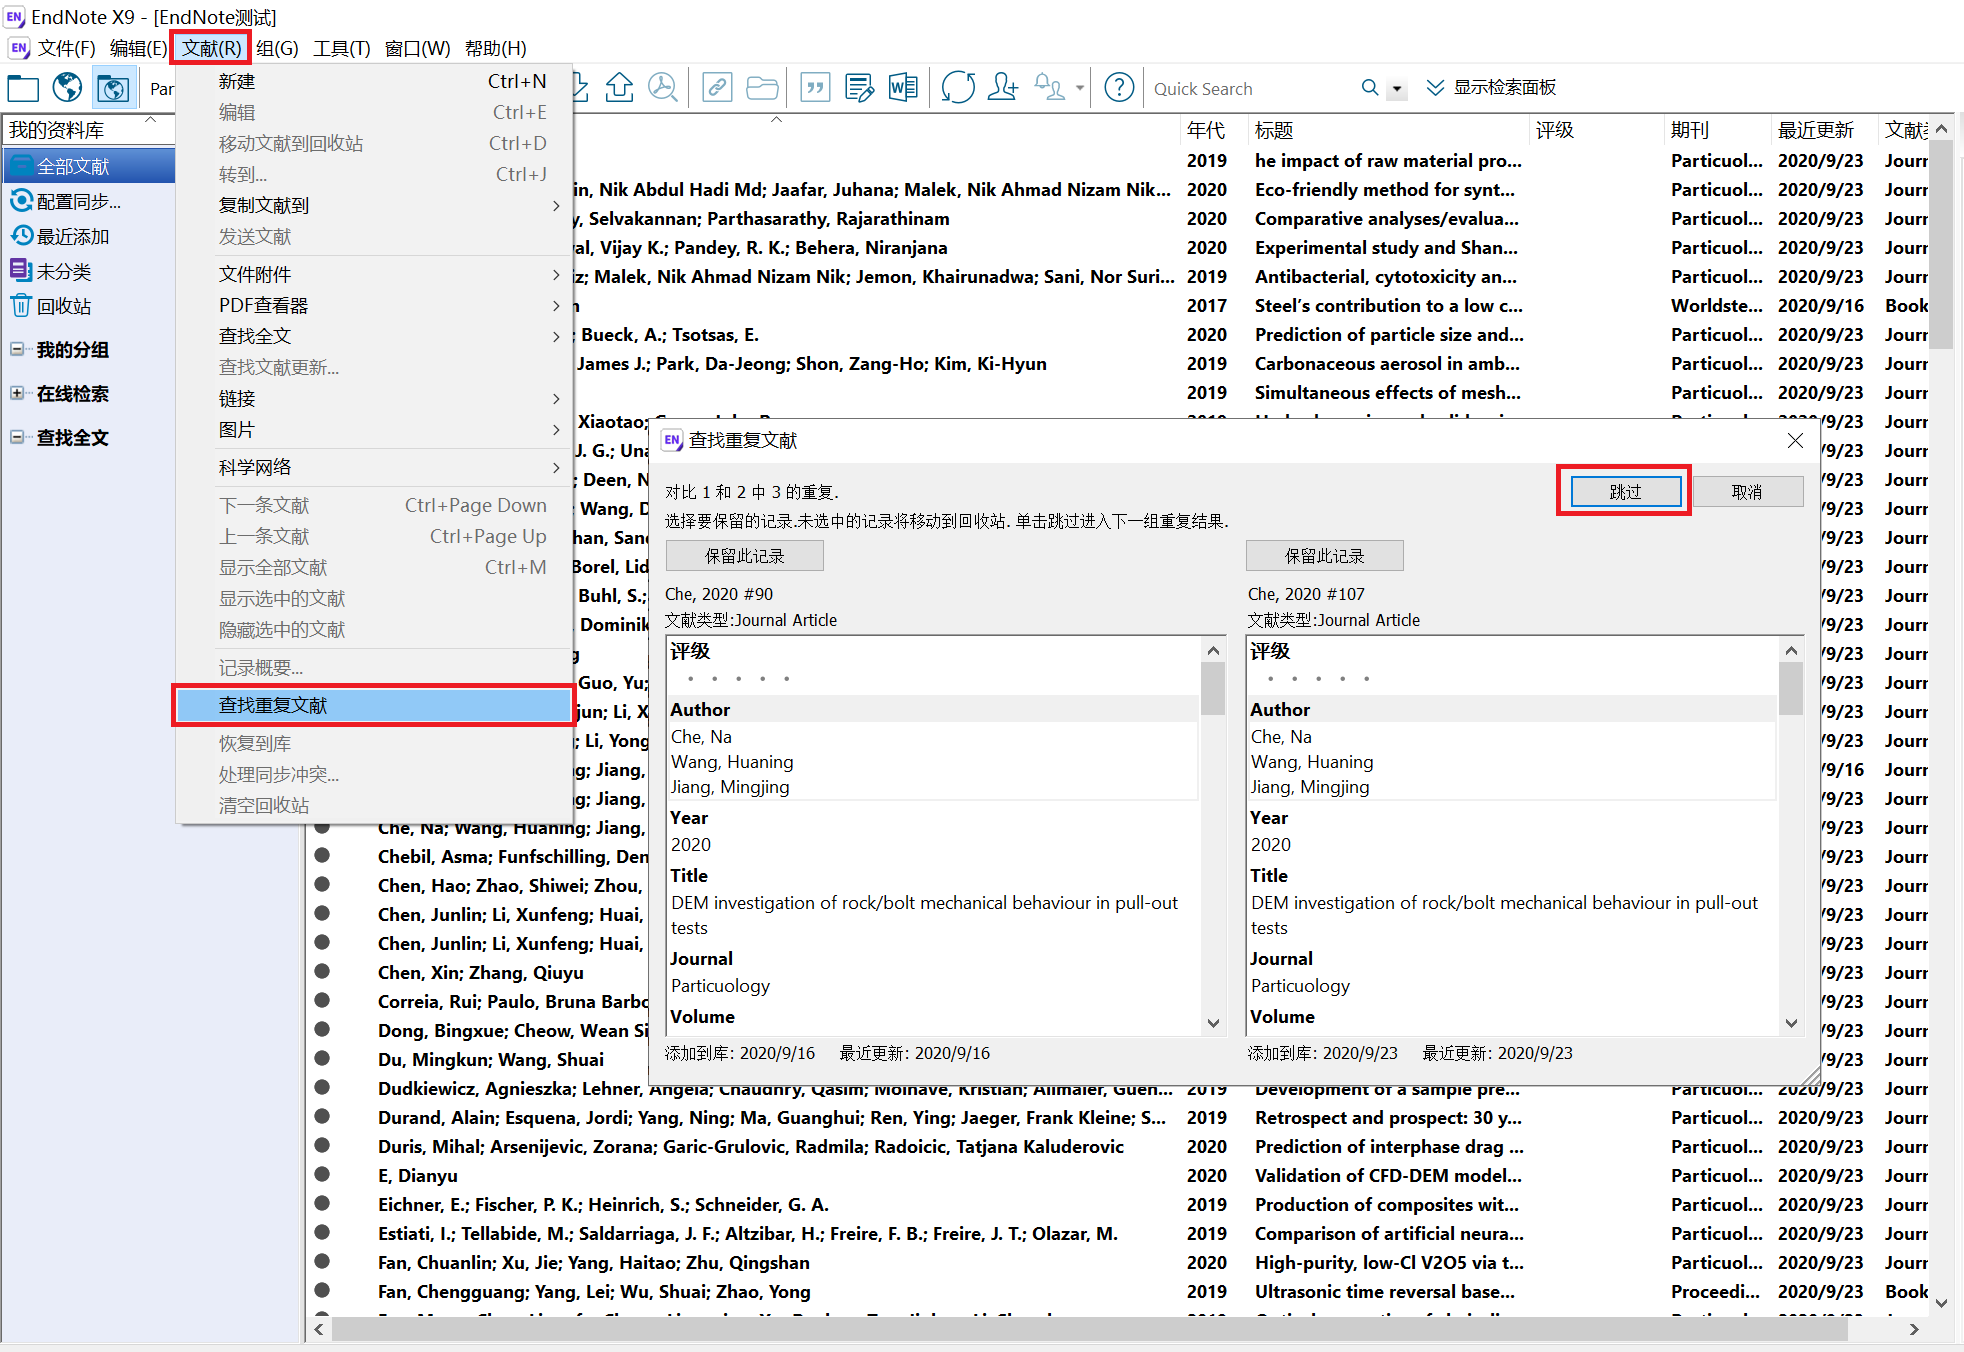1964x1352 pixels.
Task: Click the quick search magnifier icon
Action: tap(1370, 88)
